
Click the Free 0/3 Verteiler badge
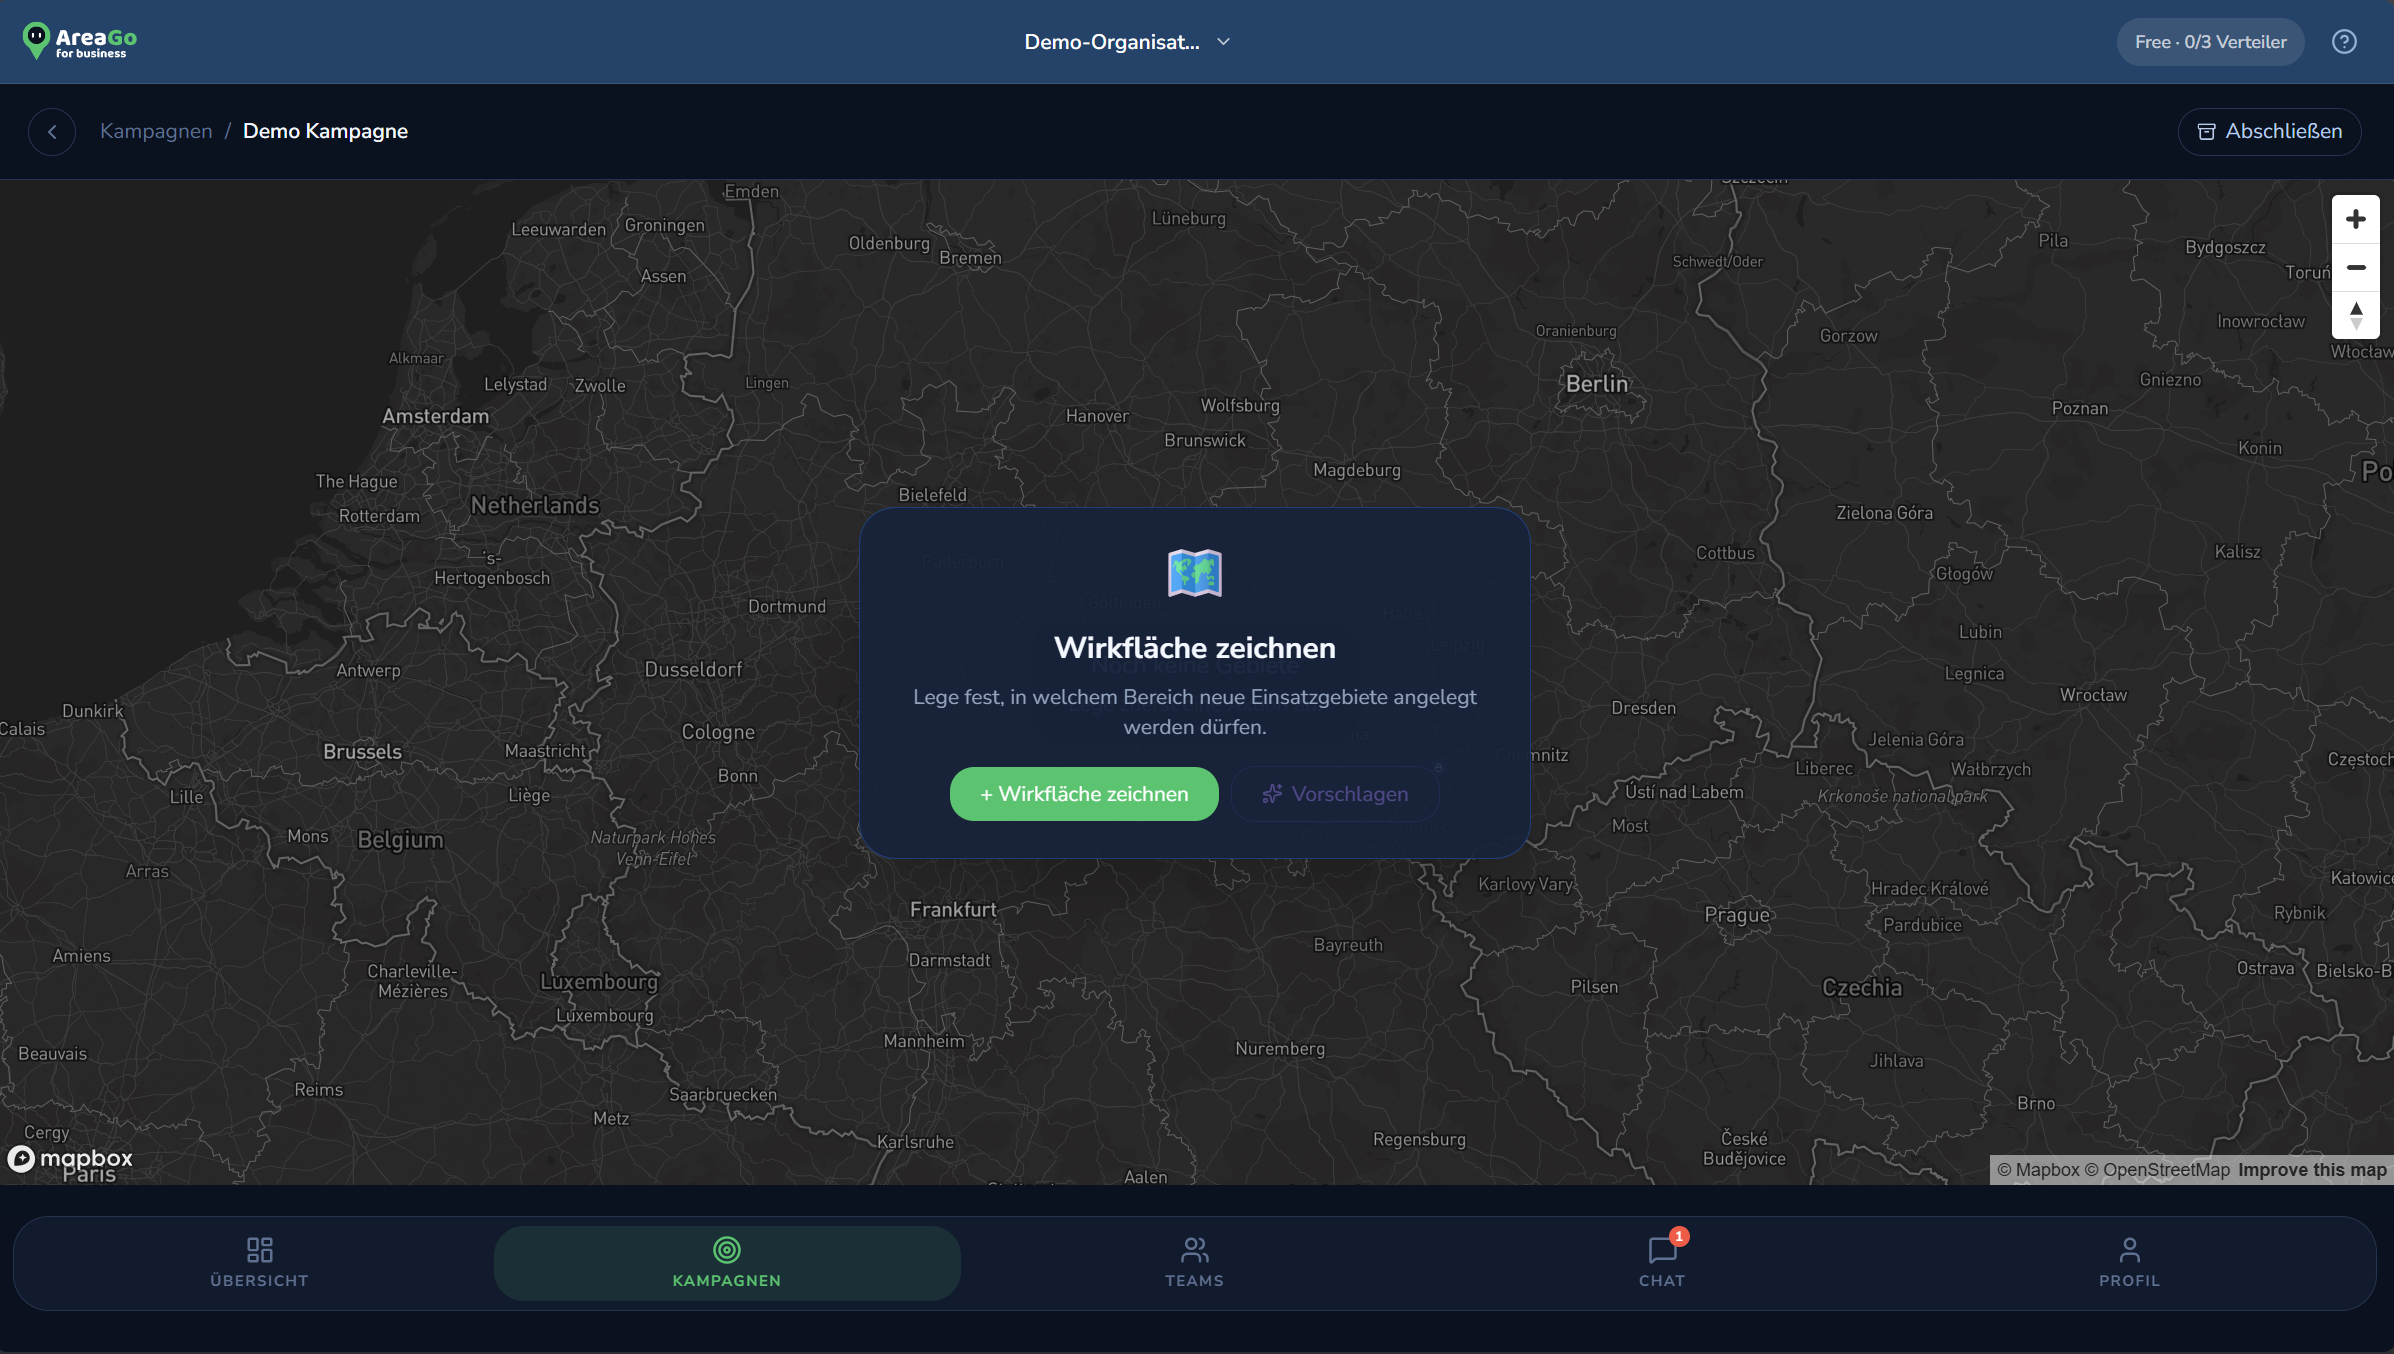(2210, 42)
